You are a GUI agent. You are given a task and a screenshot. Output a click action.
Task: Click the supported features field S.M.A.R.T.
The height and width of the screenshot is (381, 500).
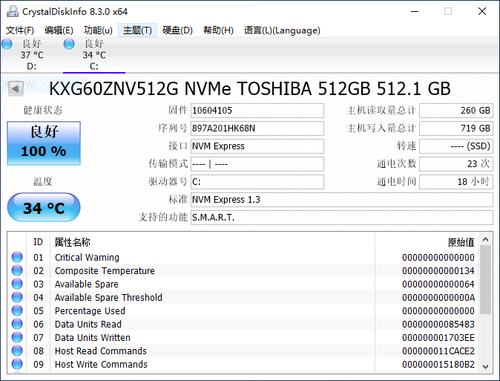[x=342, y=218]
